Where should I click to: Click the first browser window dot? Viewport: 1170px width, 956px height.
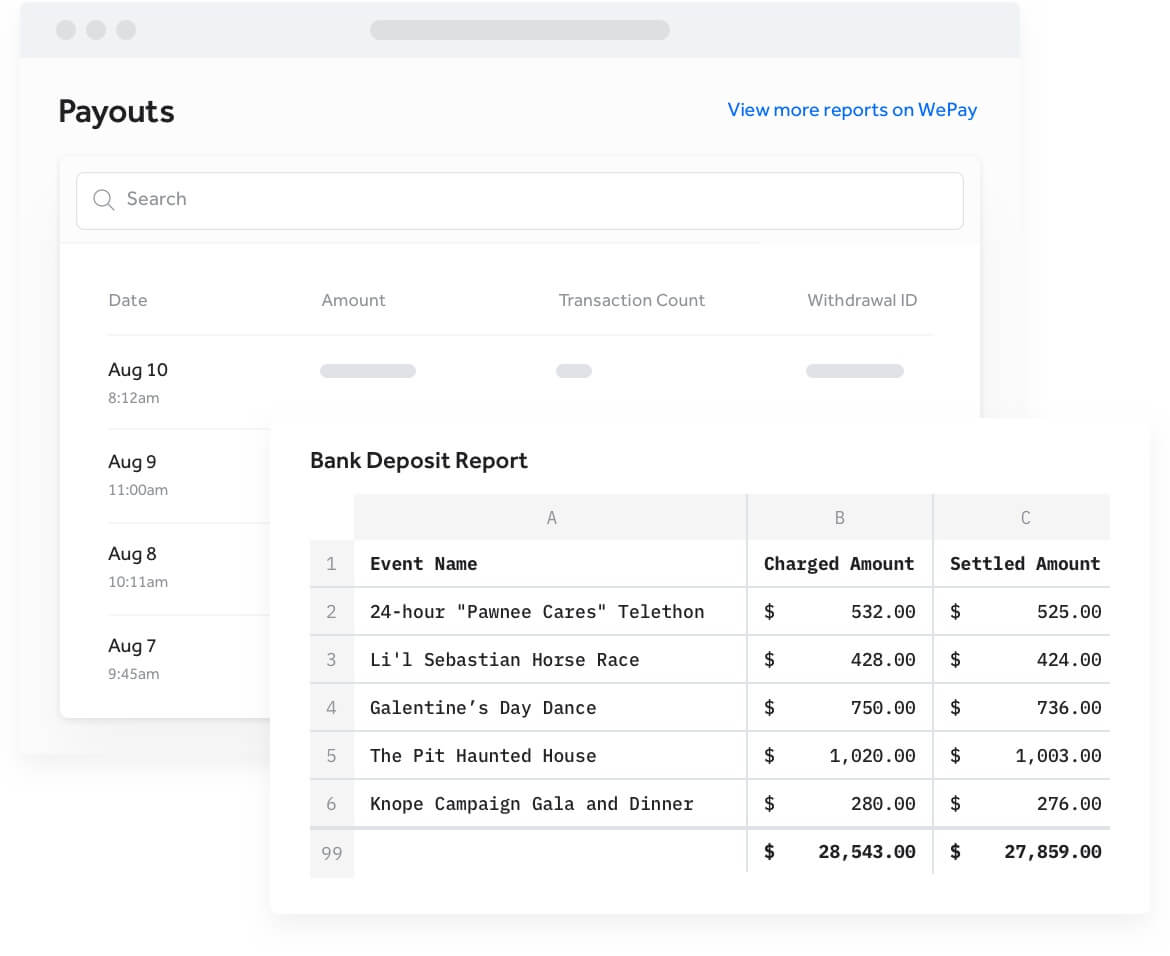coord(66,30)
